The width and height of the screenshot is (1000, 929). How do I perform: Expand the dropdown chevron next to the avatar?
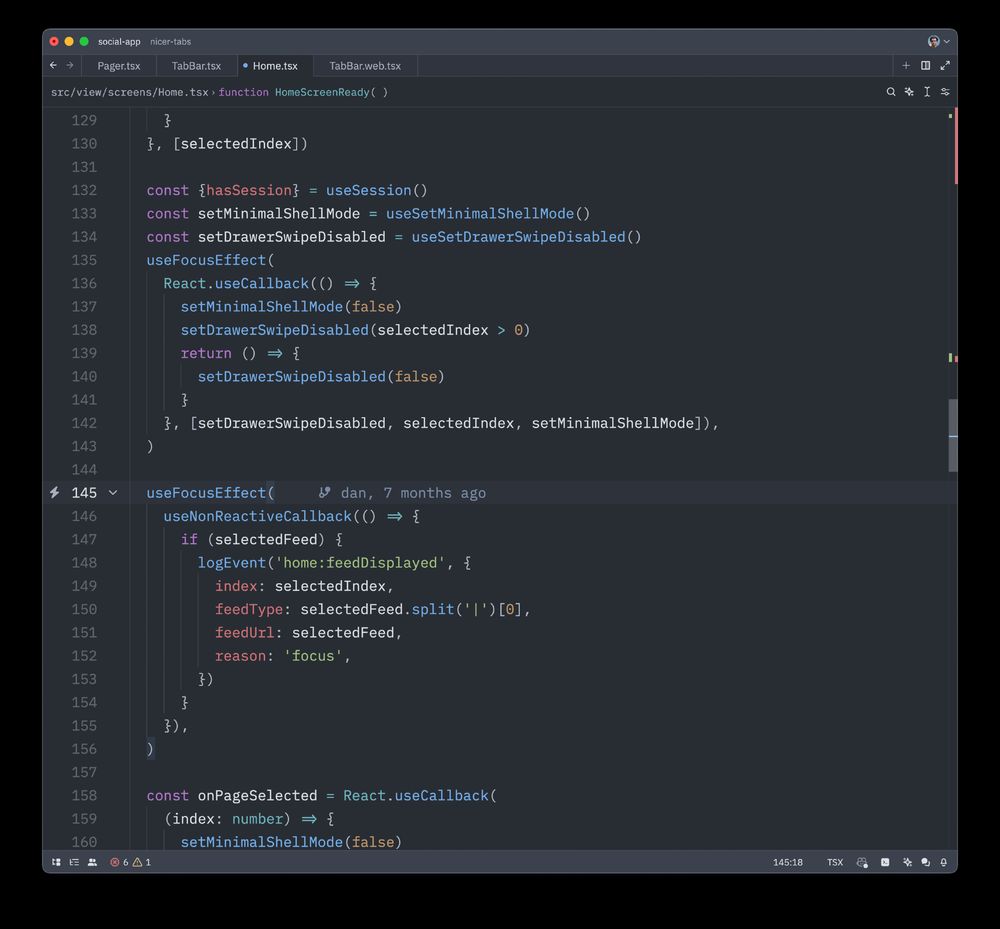click(947, 41)
